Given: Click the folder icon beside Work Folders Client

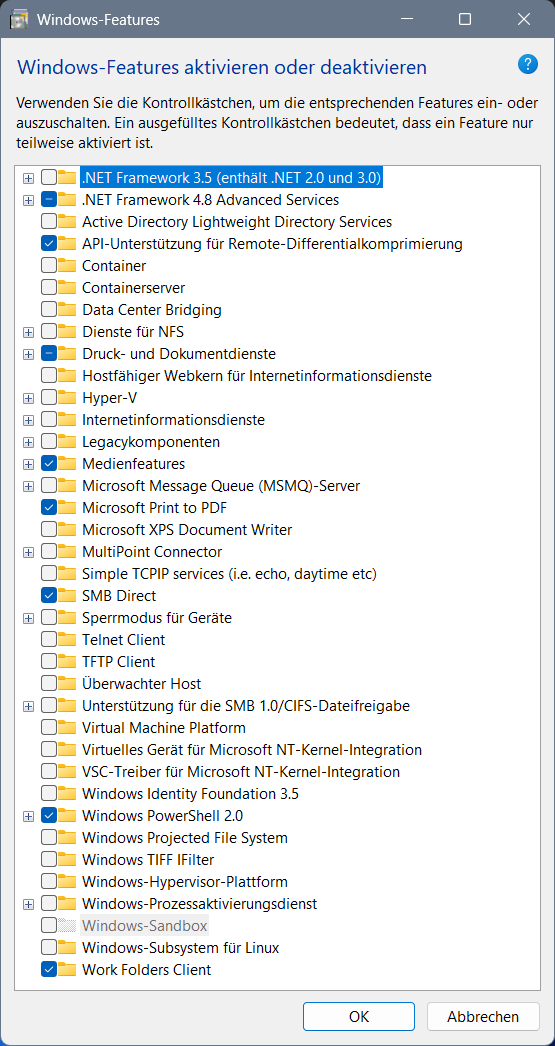Looking at the screenshot, I should [67, 970].
